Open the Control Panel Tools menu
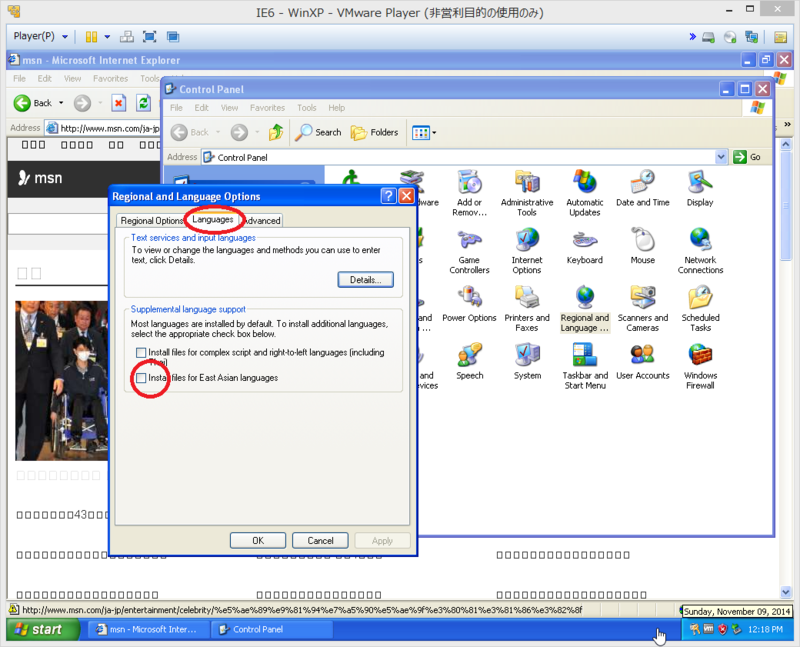The image size is (800, 647). (307, 108)
